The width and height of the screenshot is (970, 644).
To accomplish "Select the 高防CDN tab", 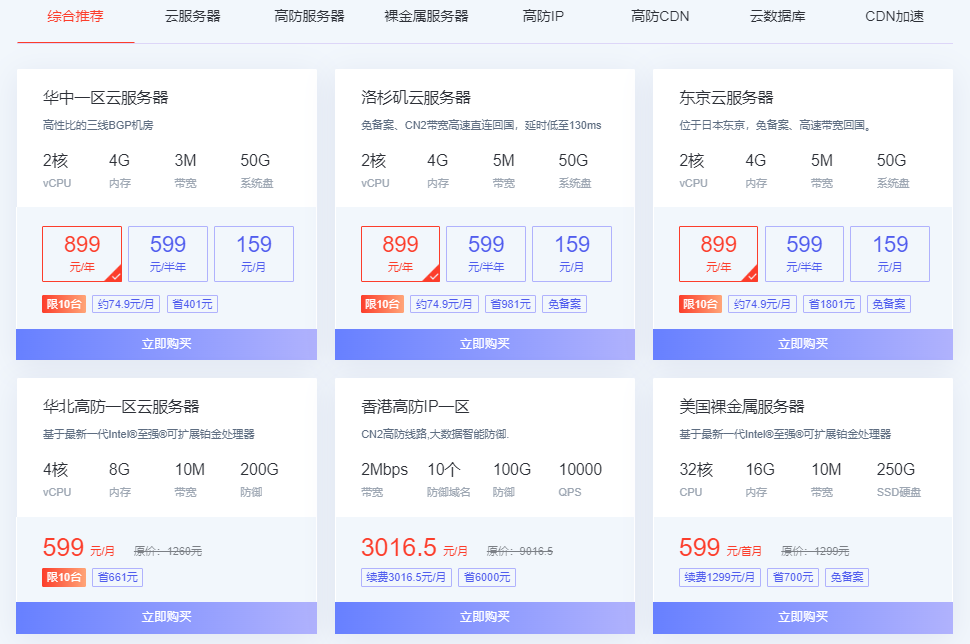I will [660, 17].
